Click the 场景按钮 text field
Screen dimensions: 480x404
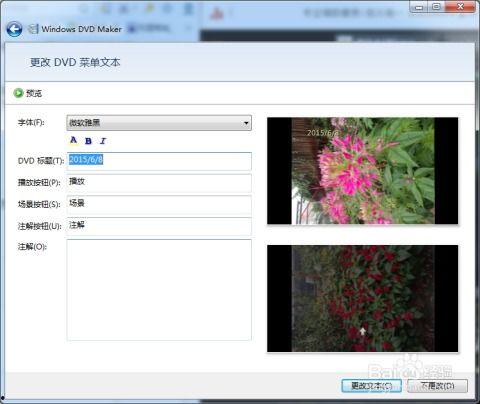pos(159,205)
